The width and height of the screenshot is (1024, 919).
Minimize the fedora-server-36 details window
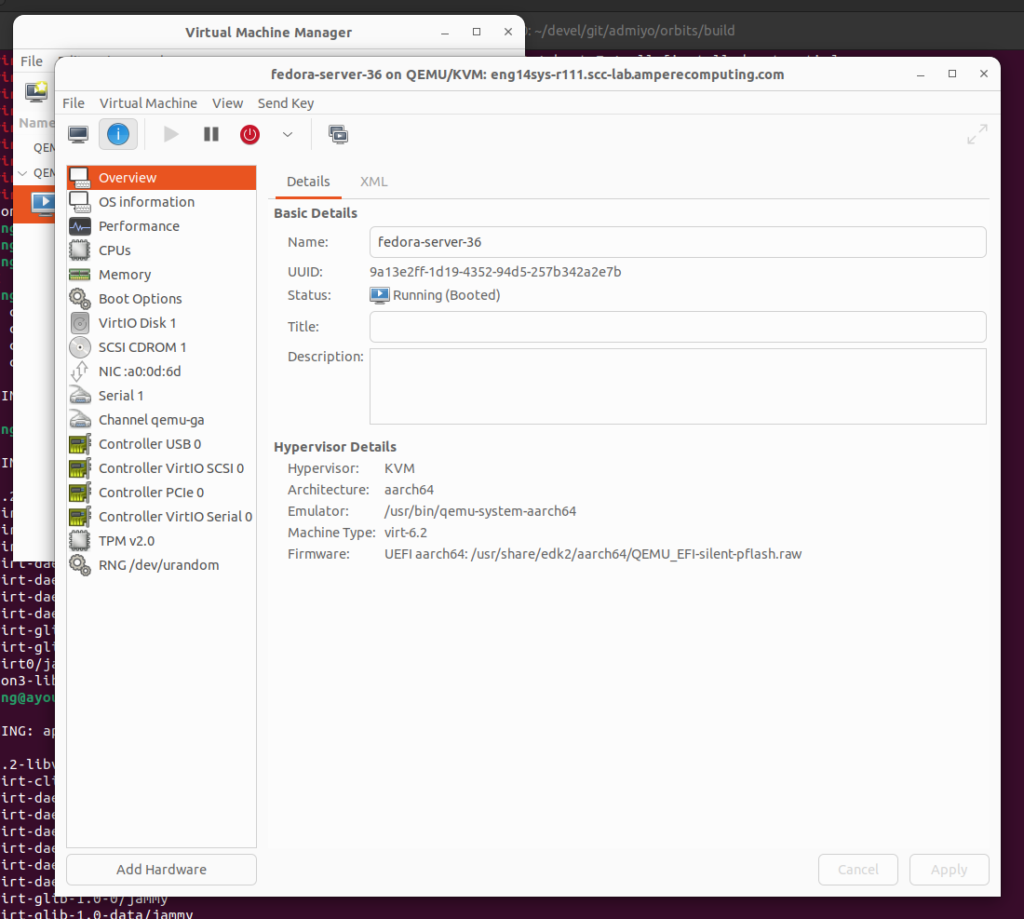pos(921,74)
